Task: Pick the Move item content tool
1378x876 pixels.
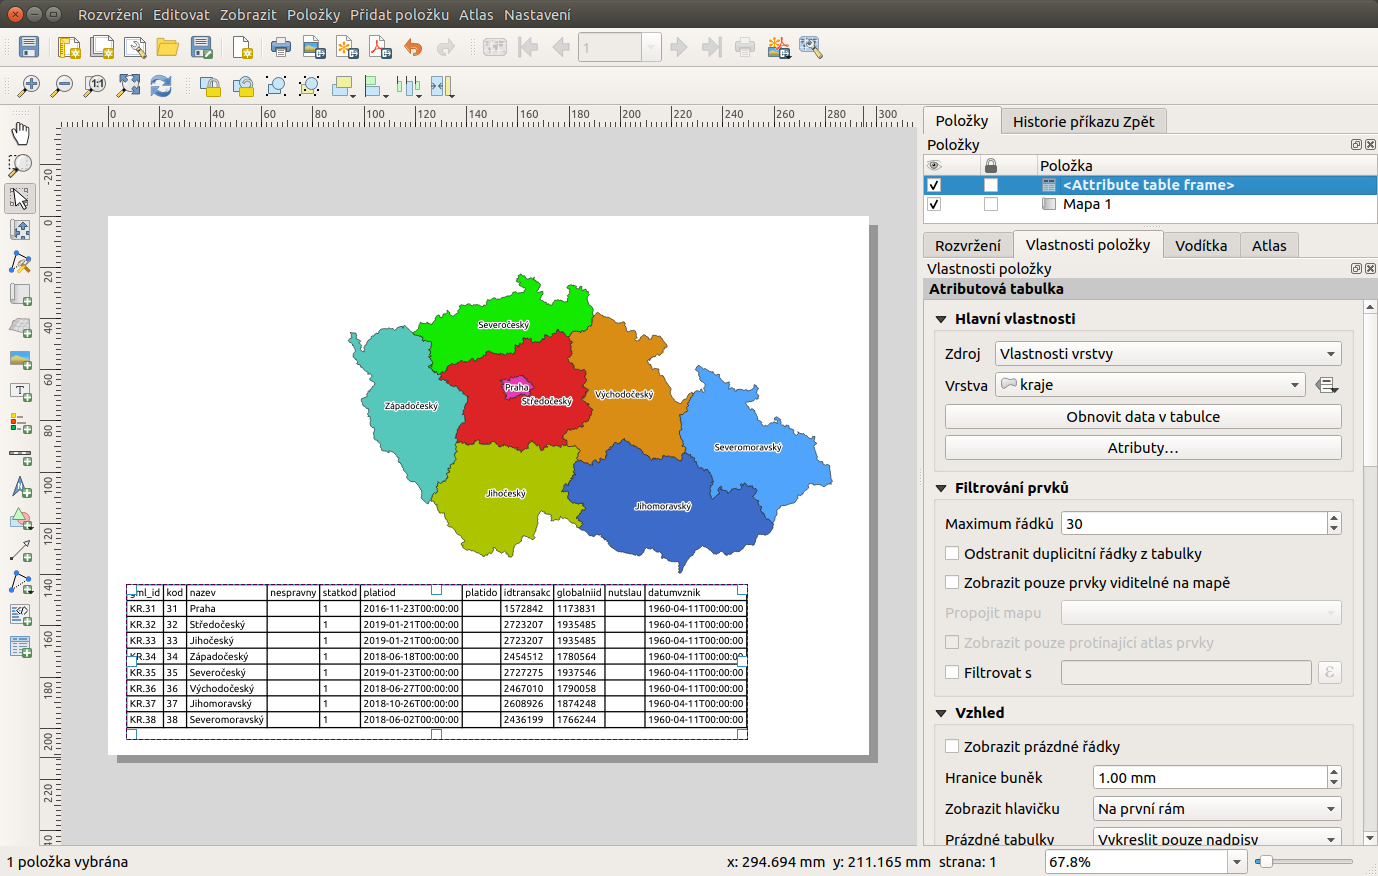Action: [20, 230]
